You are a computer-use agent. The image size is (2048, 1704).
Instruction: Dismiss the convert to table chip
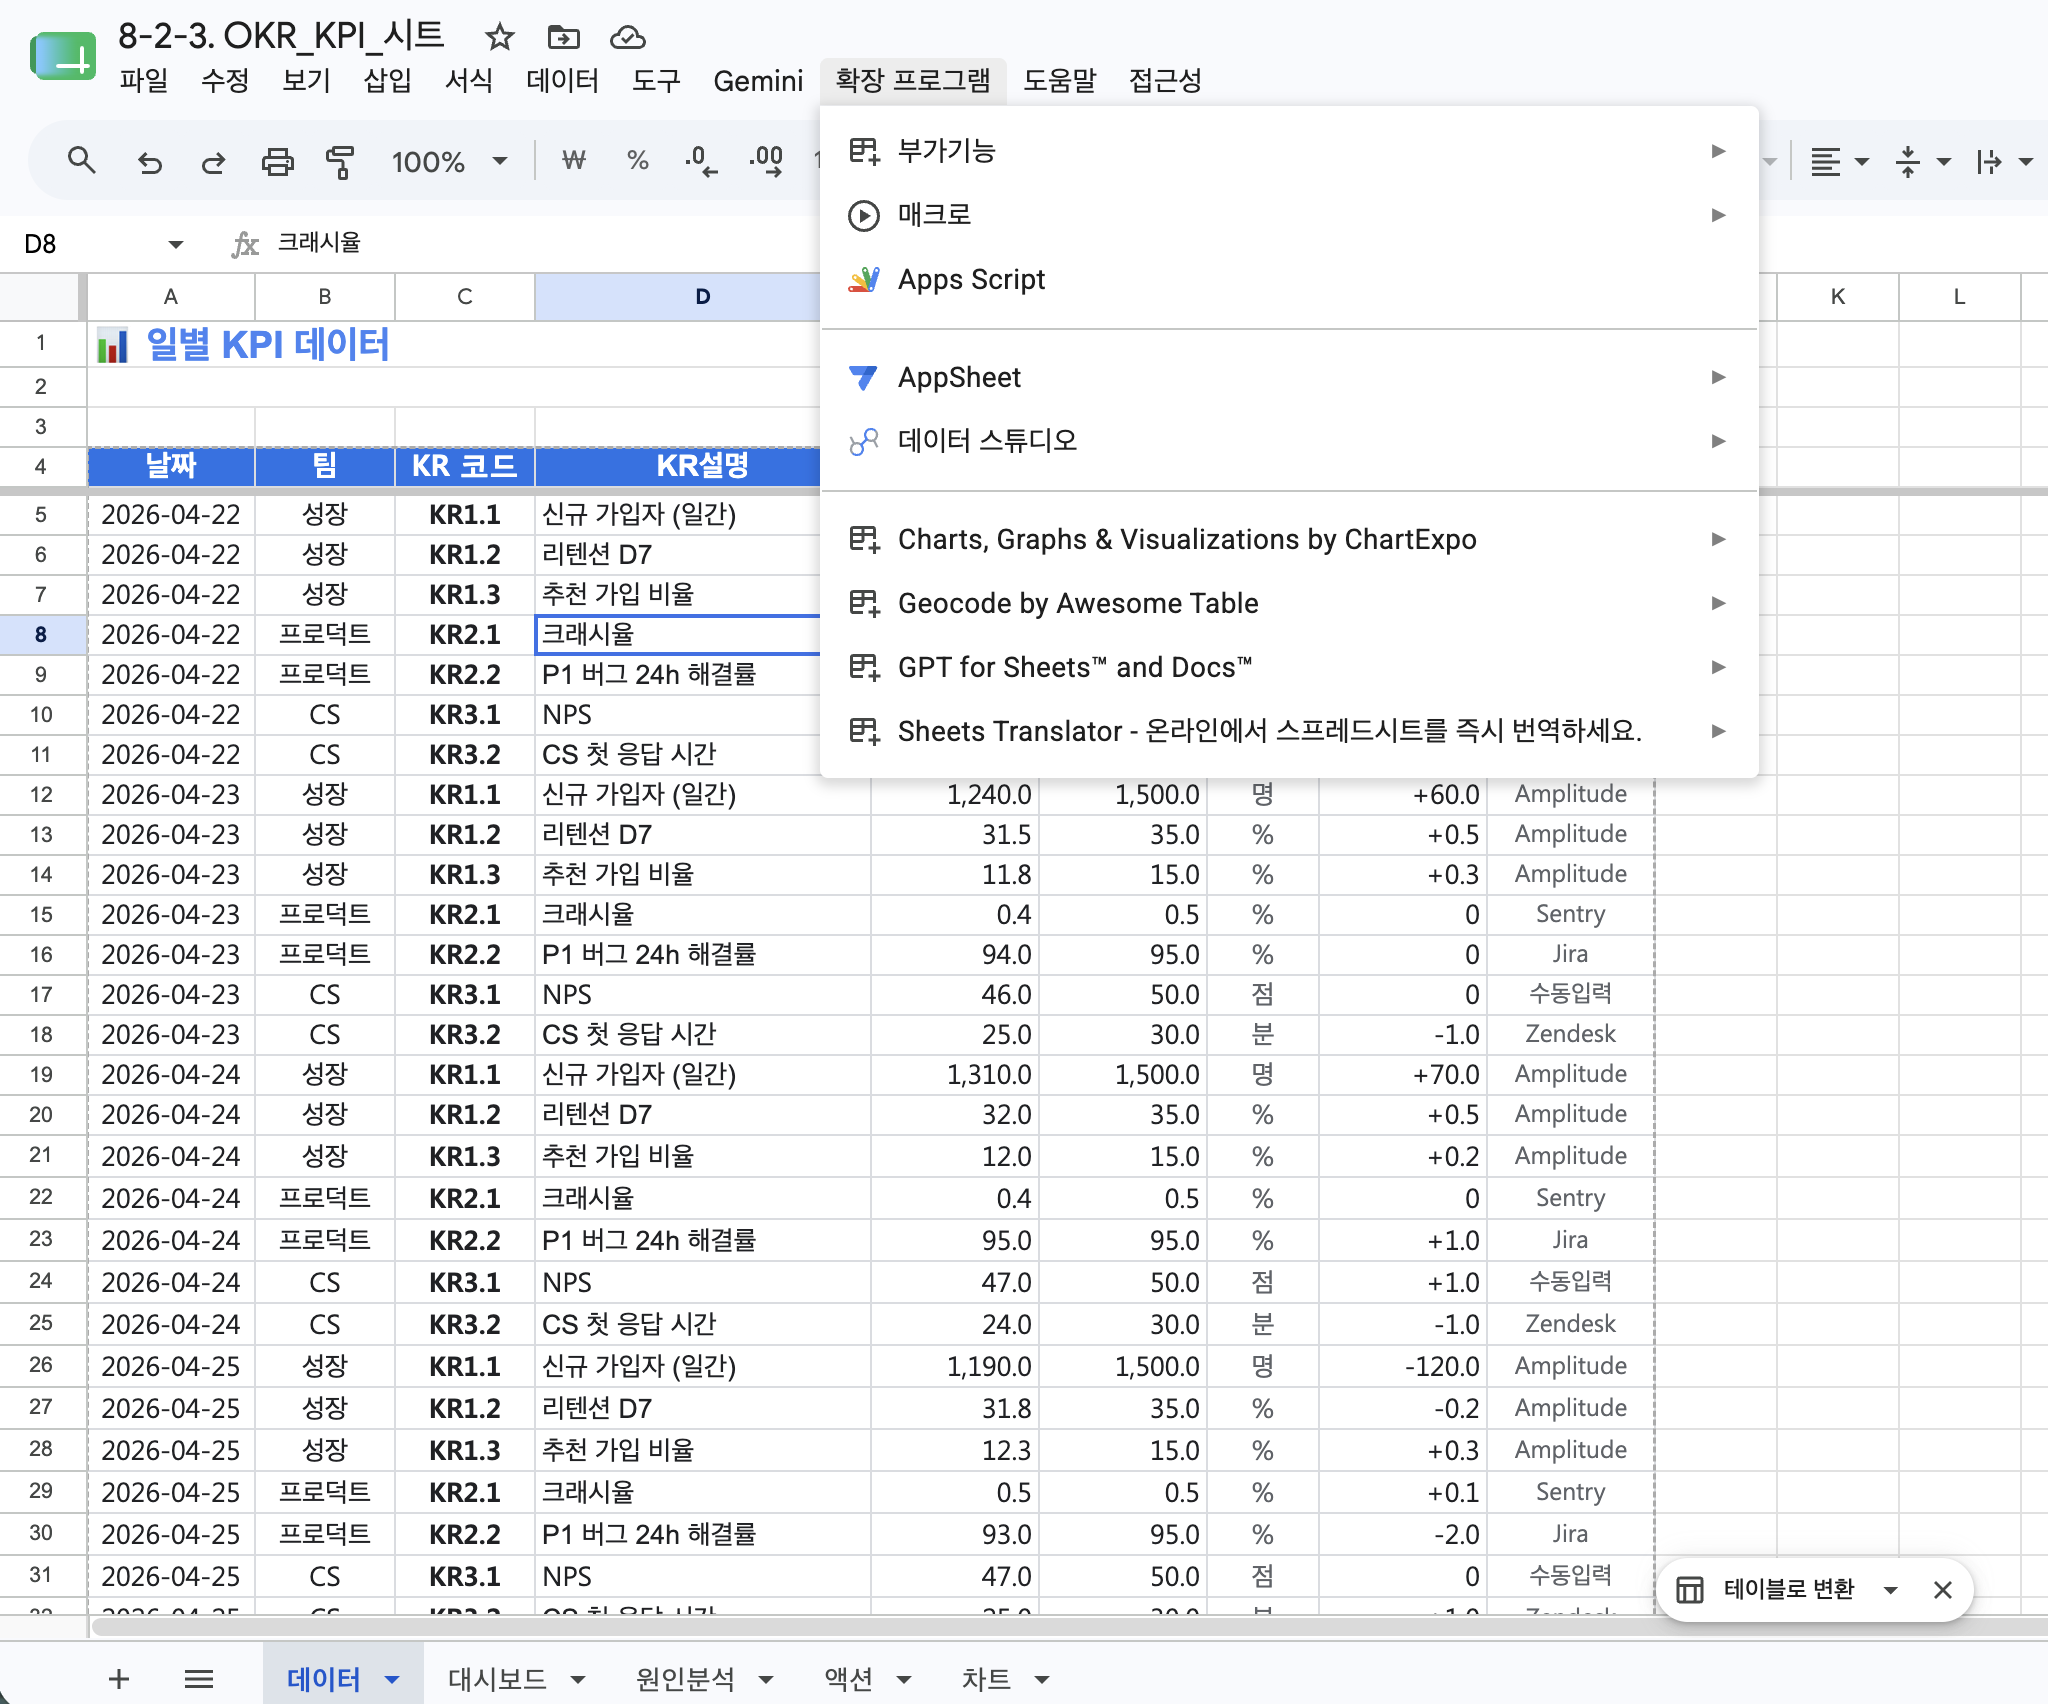[x=1943, y=1590]
